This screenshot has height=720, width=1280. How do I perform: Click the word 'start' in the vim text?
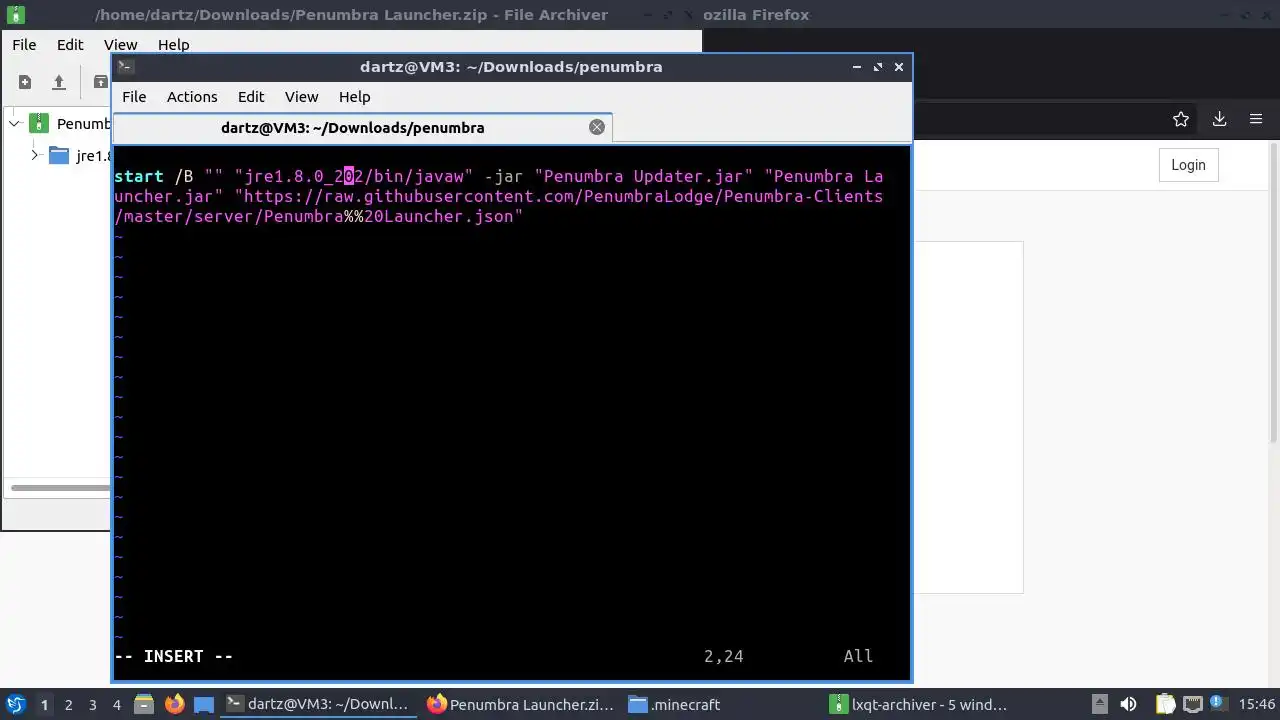tap(139, 176)
